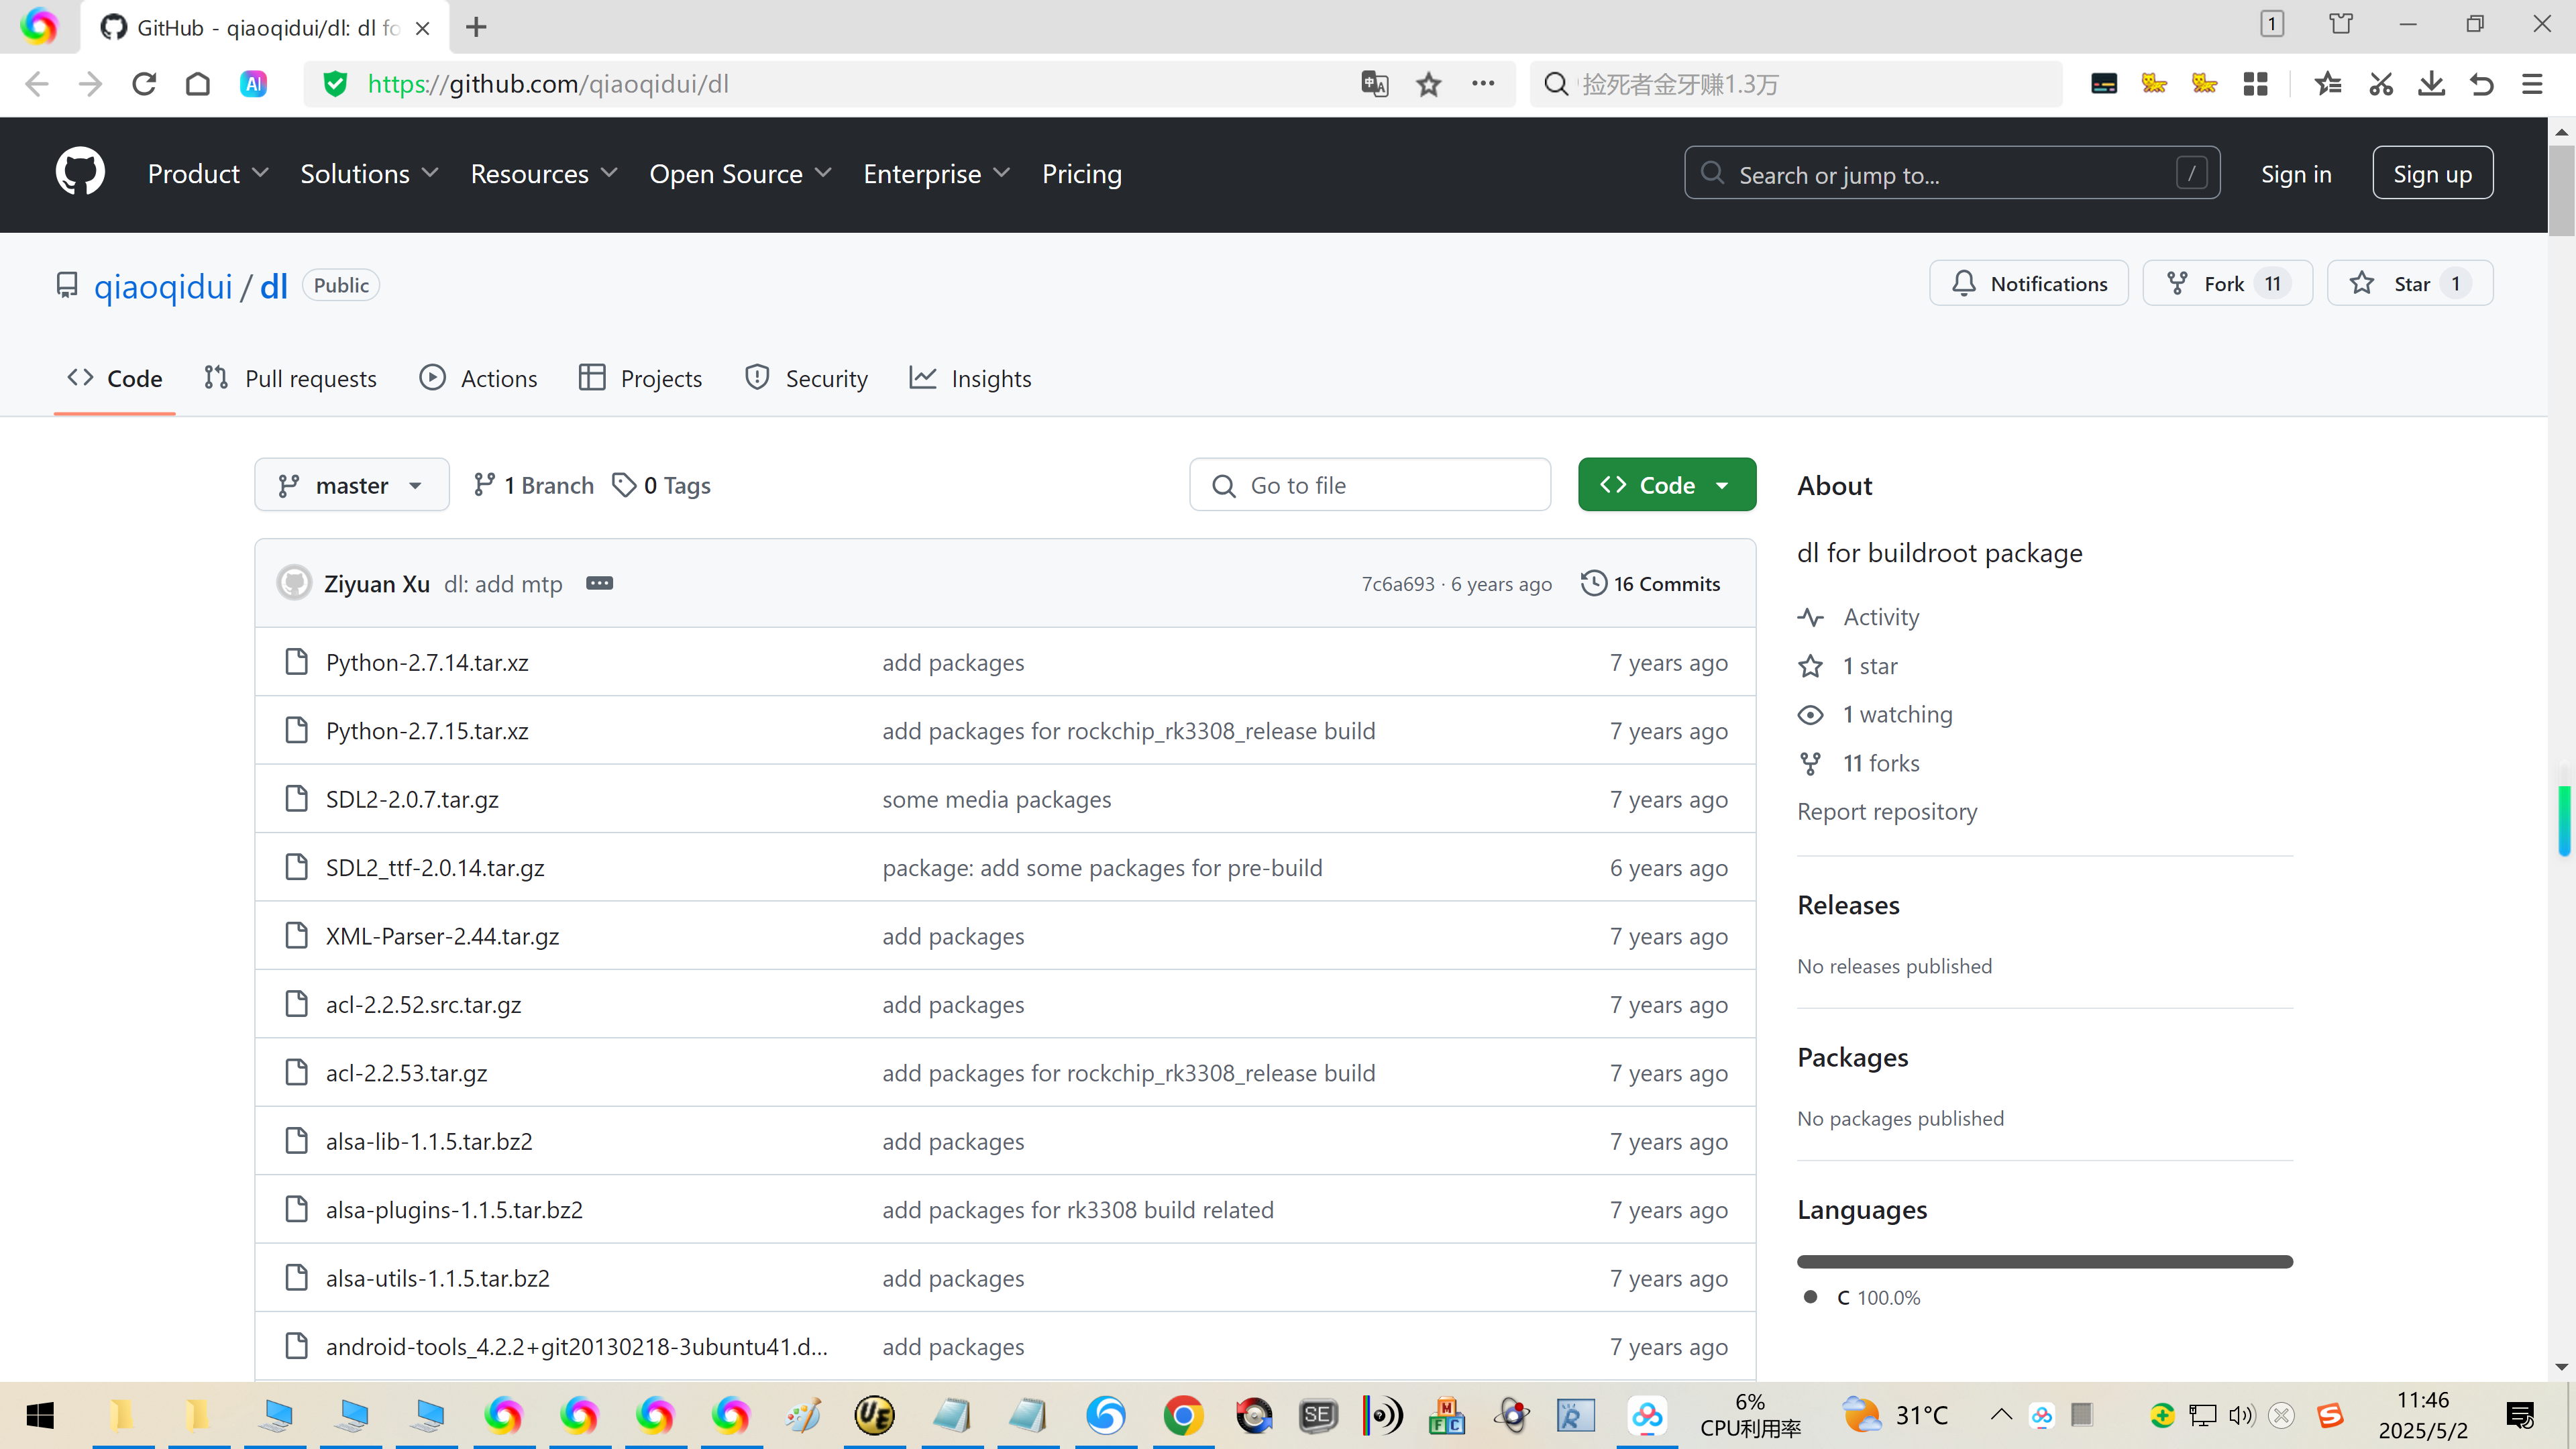
Task: Click the GitHub Octocat logo
Action: 80,173
